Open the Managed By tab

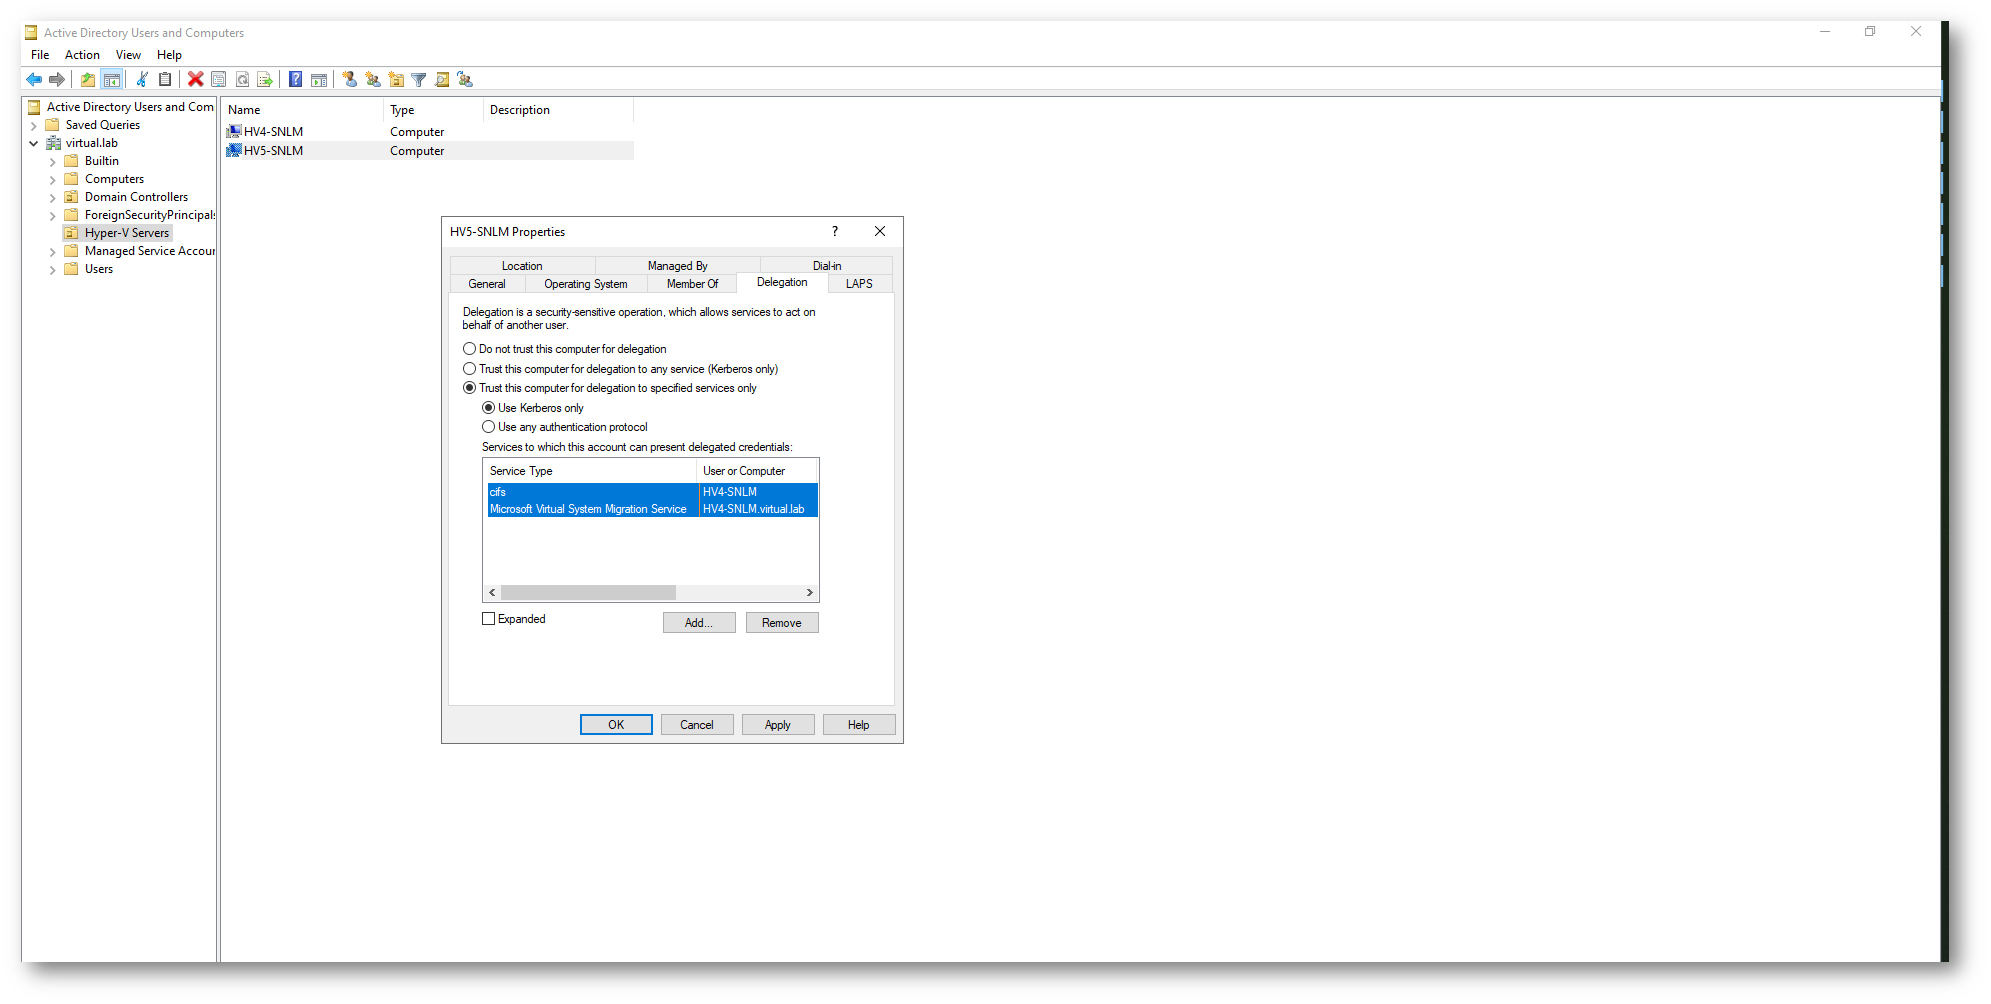coord(677,266)
